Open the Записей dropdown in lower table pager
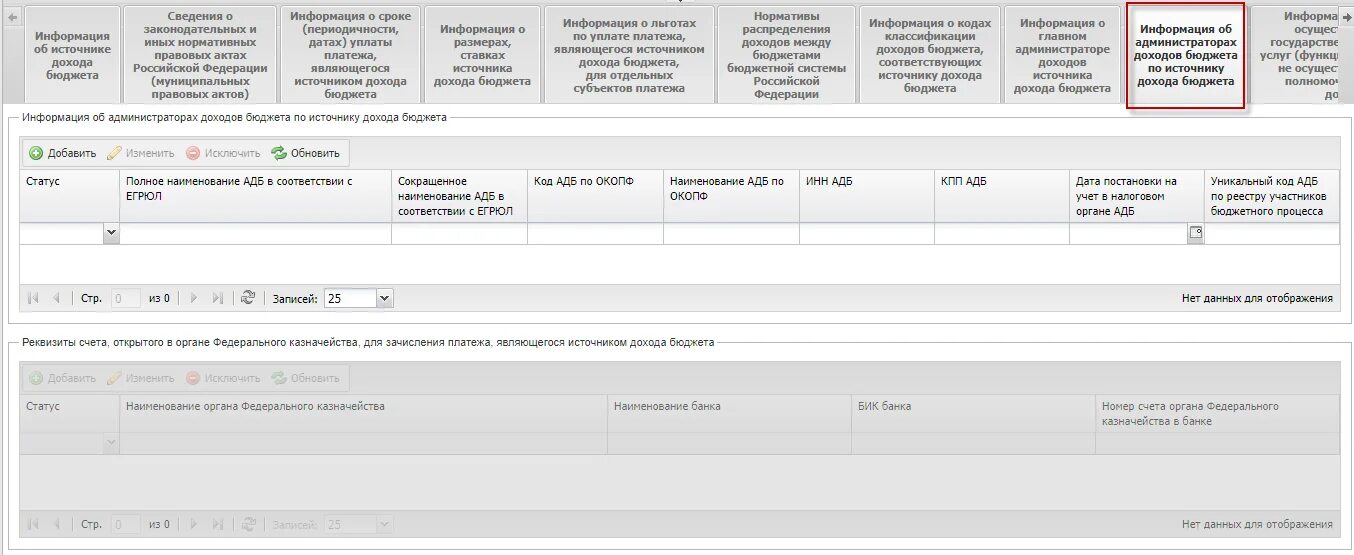The image size is (1354, 555). point(385,524)
